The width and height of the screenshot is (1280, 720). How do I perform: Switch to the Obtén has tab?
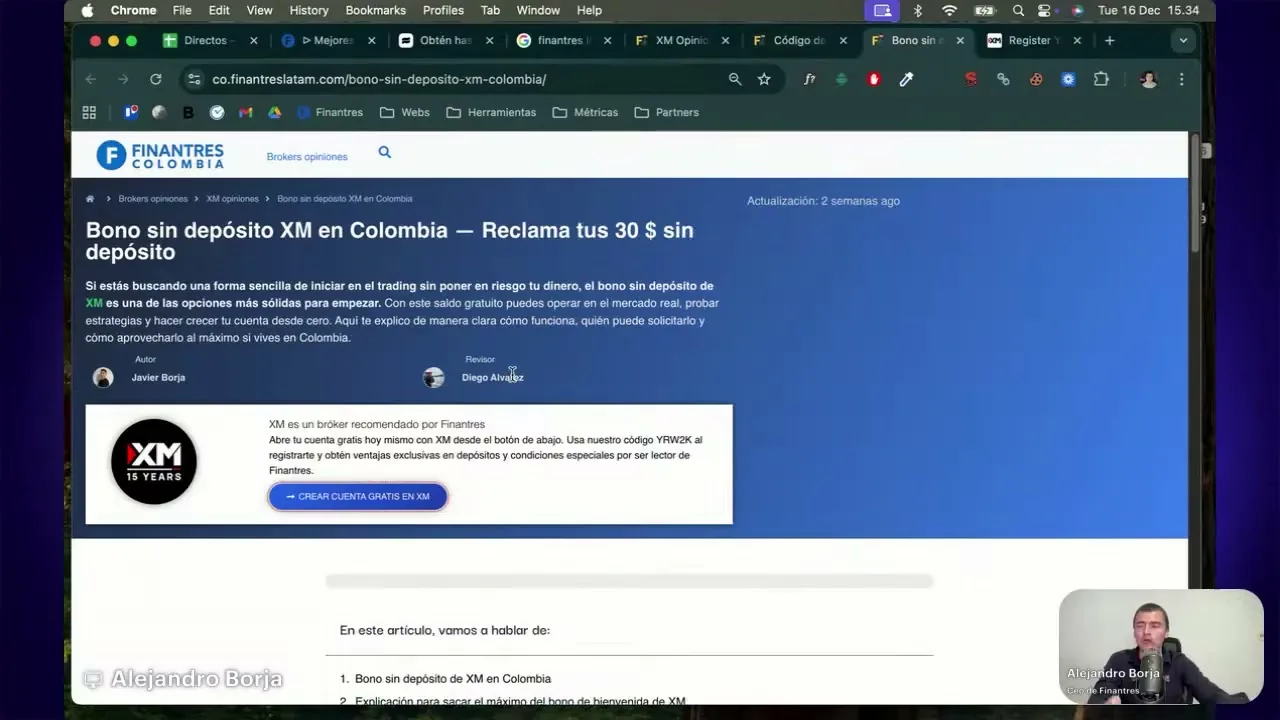click(445, 40)
